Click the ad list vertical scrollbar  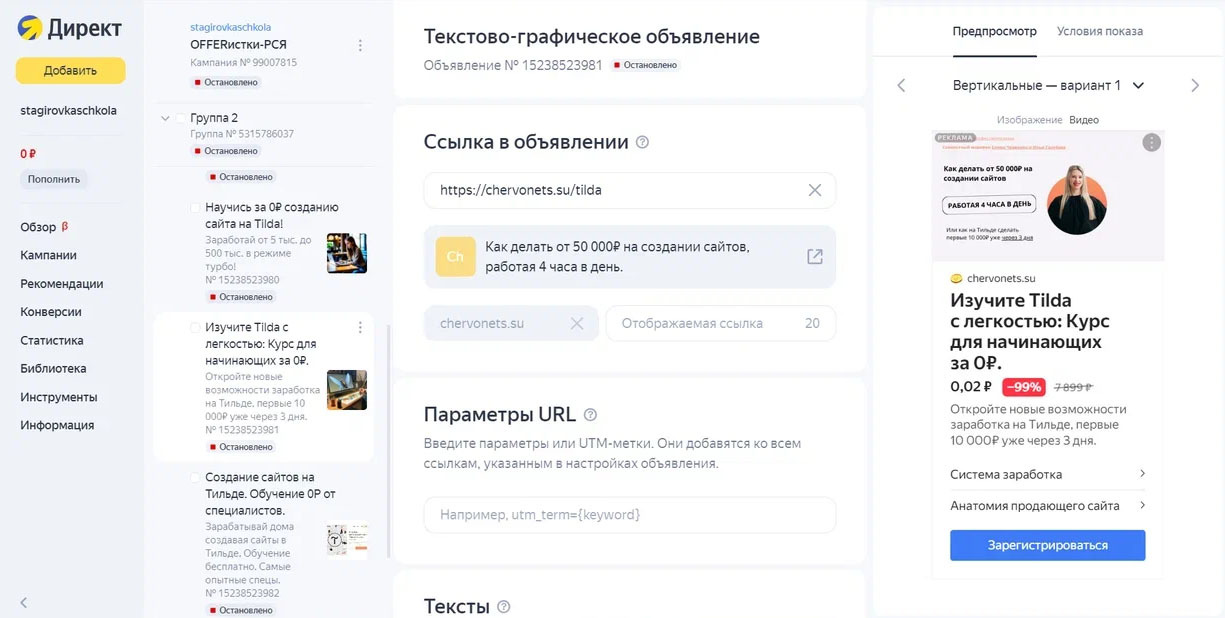tap(387, 440)
